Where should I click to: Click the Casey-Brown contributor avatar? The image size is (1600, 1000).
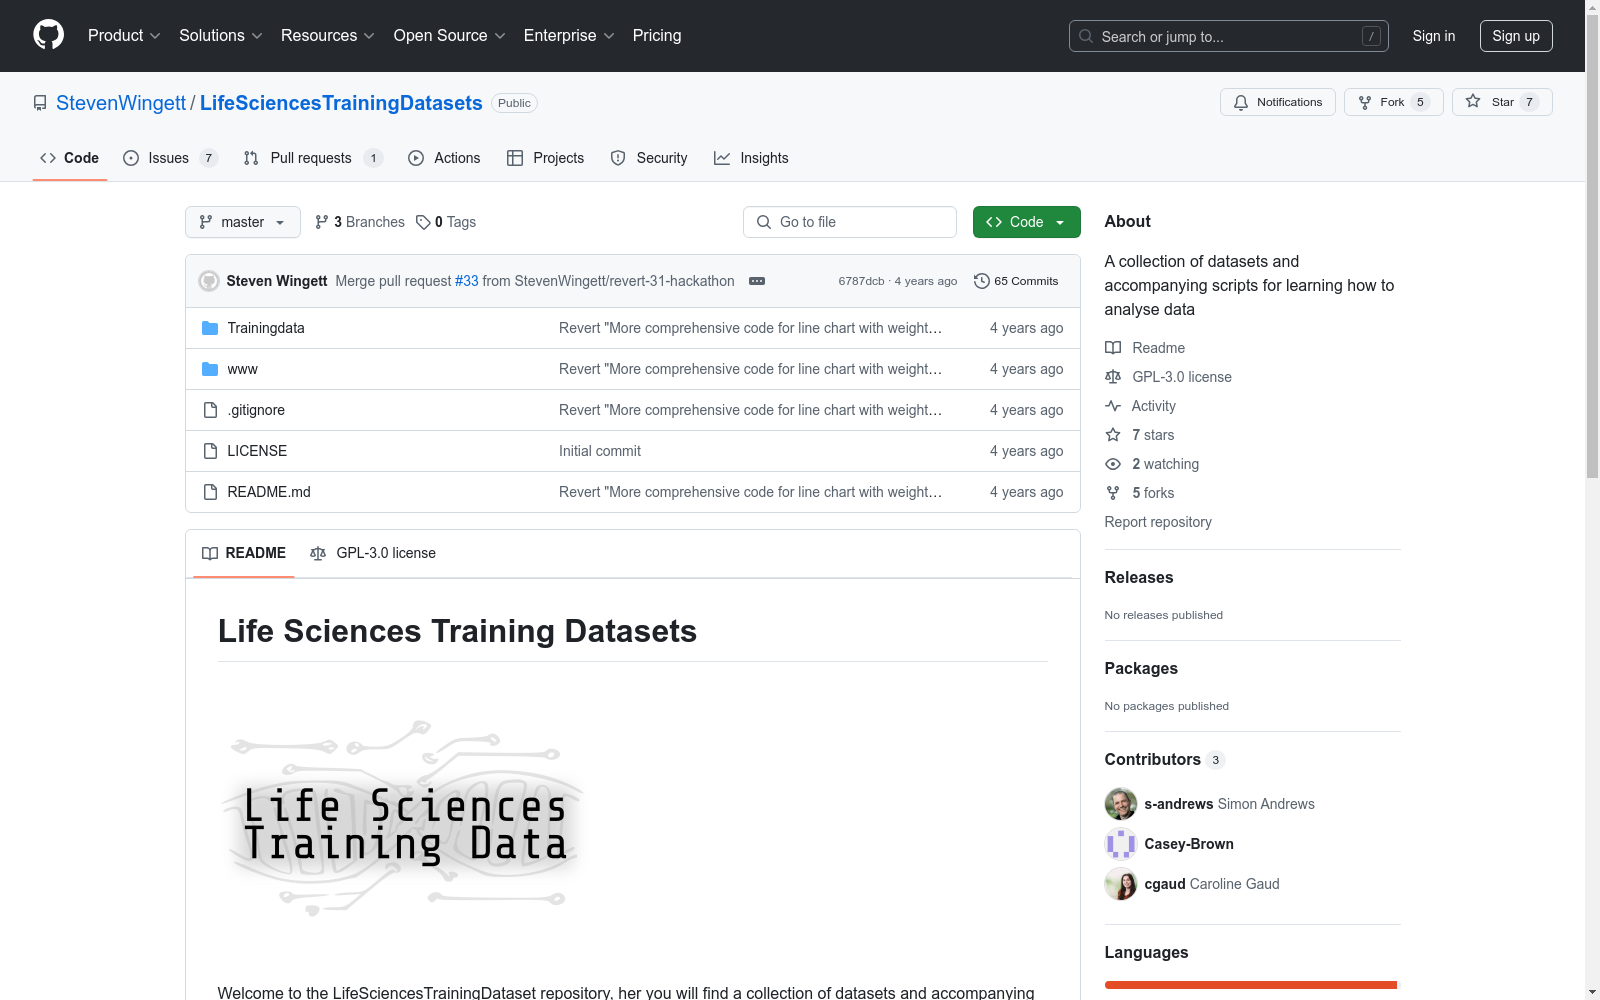tap(1121, 844)
